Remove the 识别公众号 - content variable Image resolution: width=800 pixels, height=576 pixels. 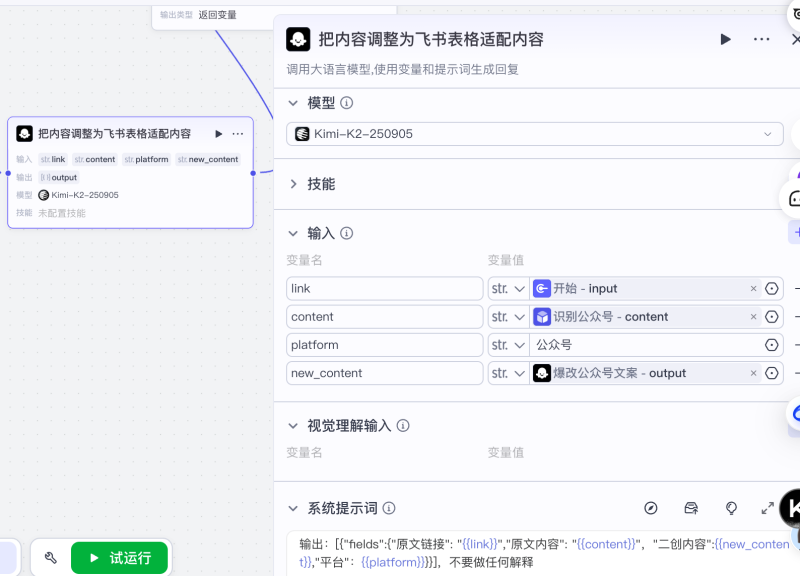tap(753, 316)
